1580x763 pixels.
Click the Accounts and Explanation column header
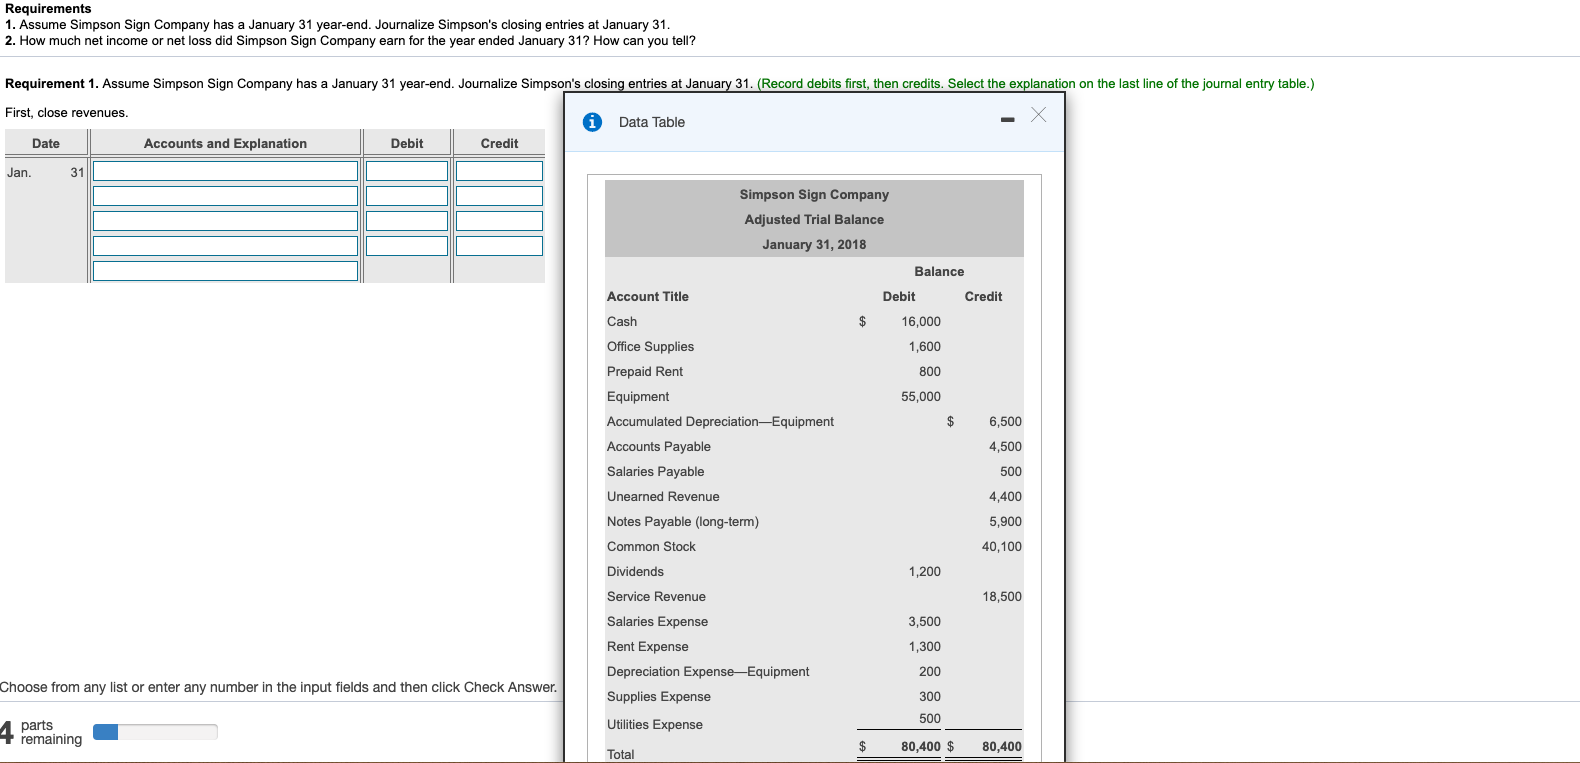point(225,143)
